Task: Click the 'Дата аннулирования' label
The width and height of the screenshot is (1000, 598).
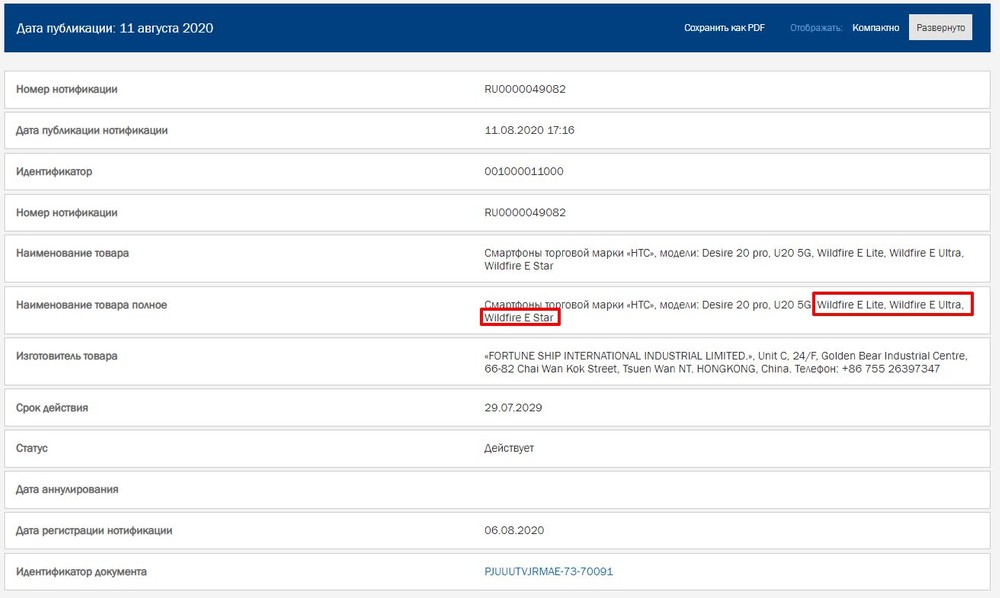Action: pos(67,490)
